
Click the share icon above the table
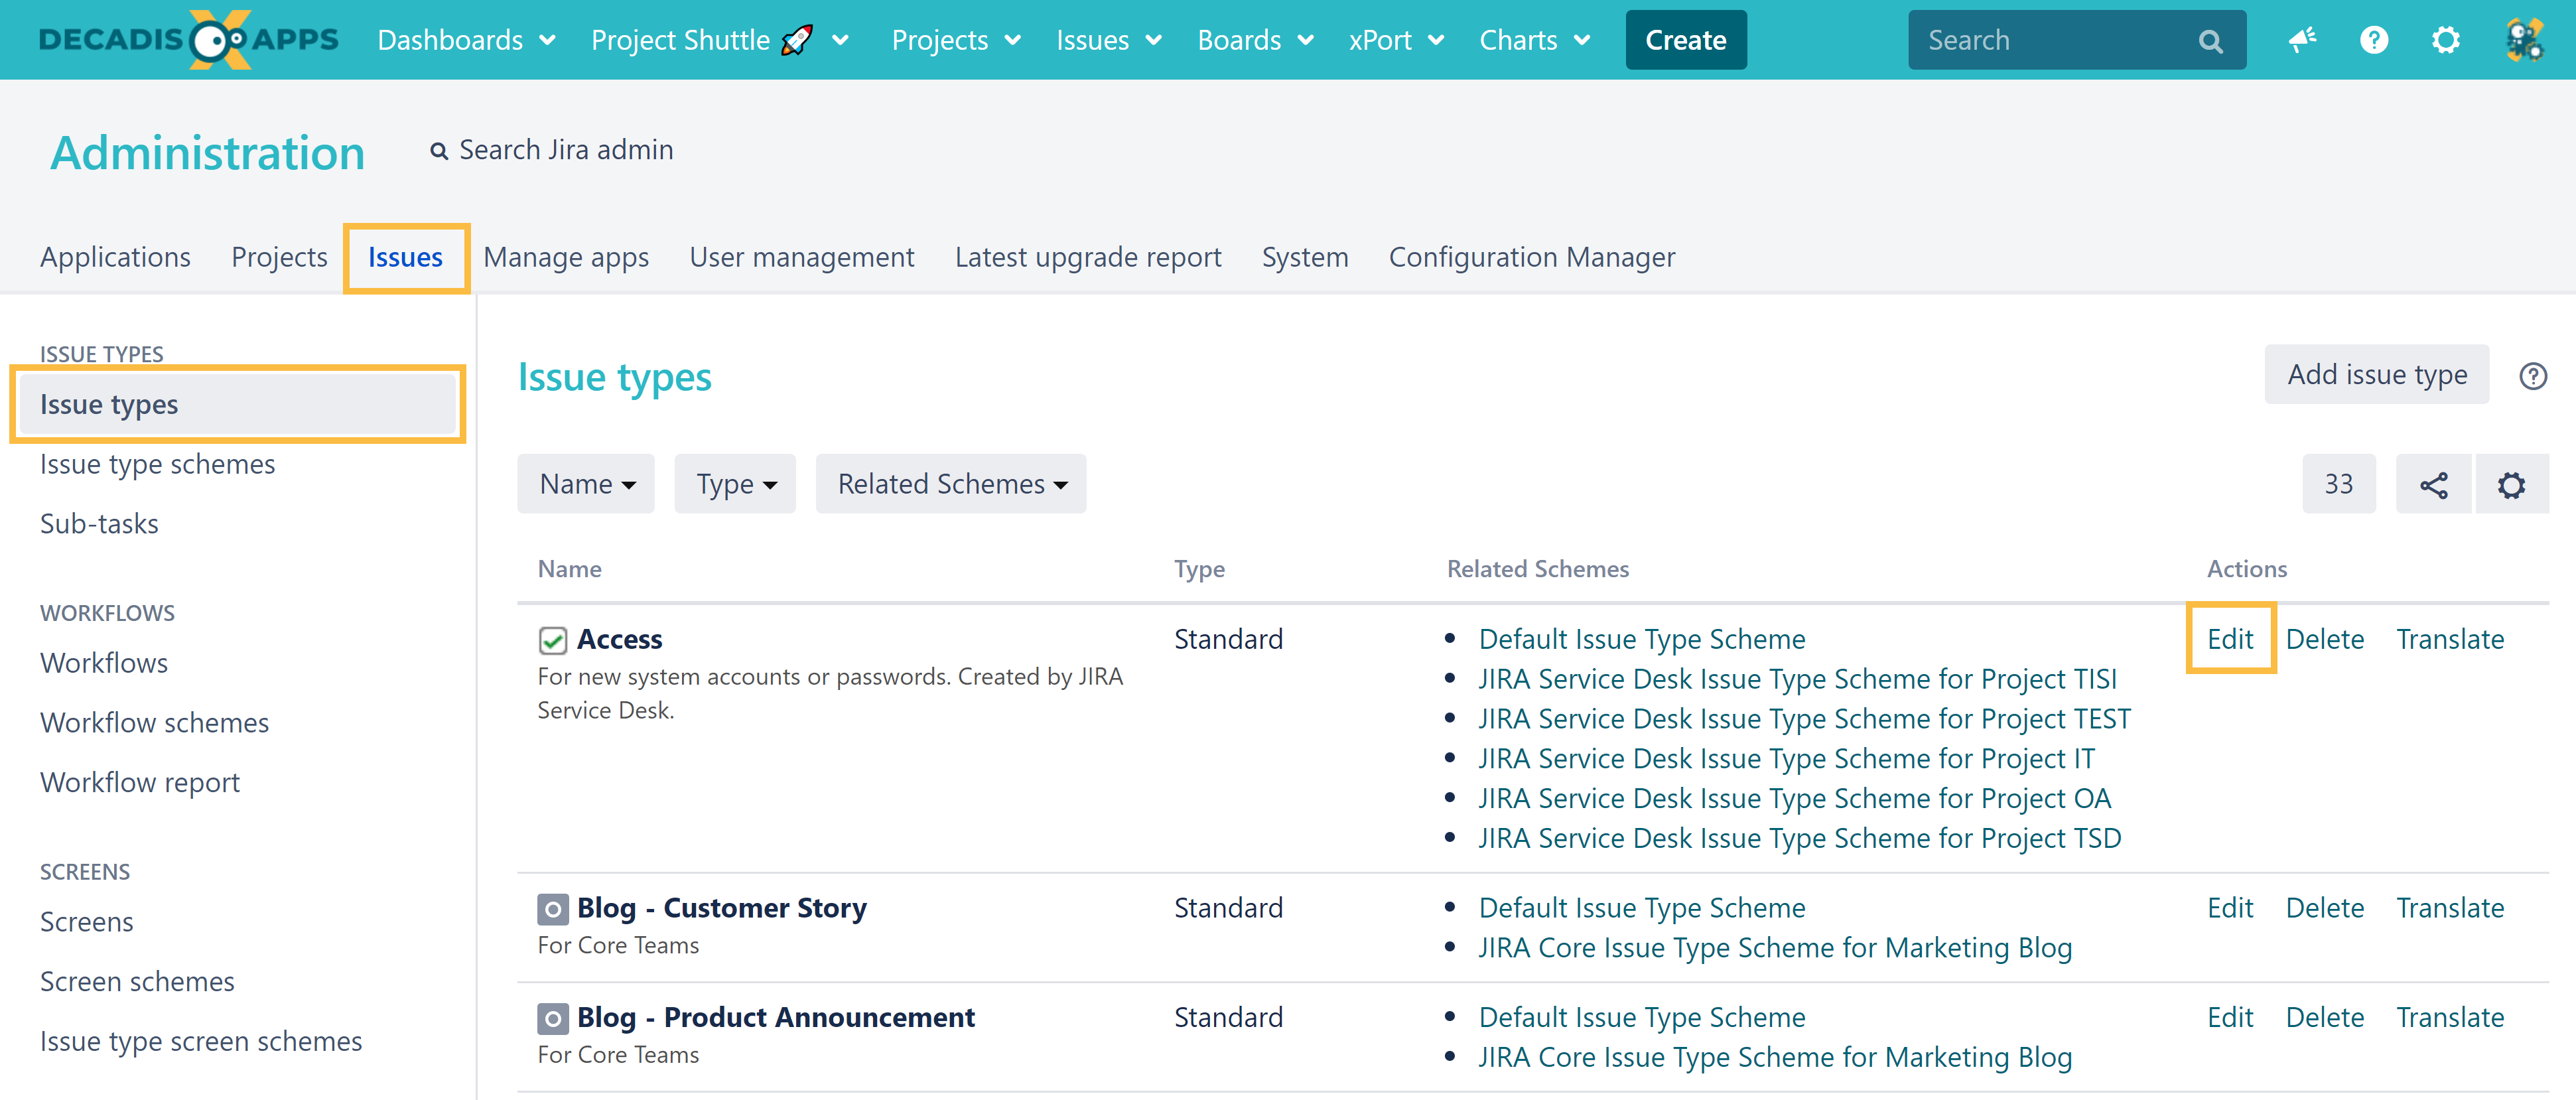(x=2433, y=485)
